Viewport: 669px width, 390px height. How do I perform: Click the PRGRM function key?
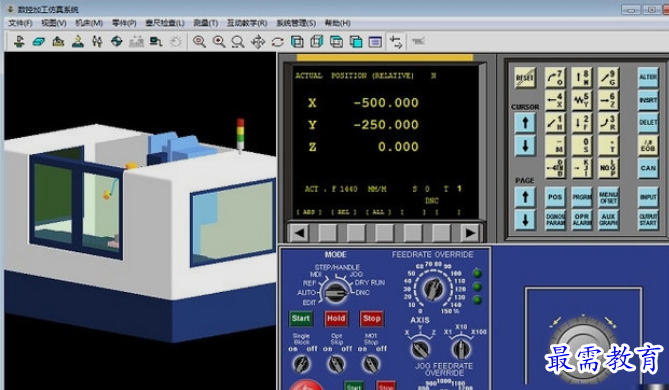click(x=582, y=197)
